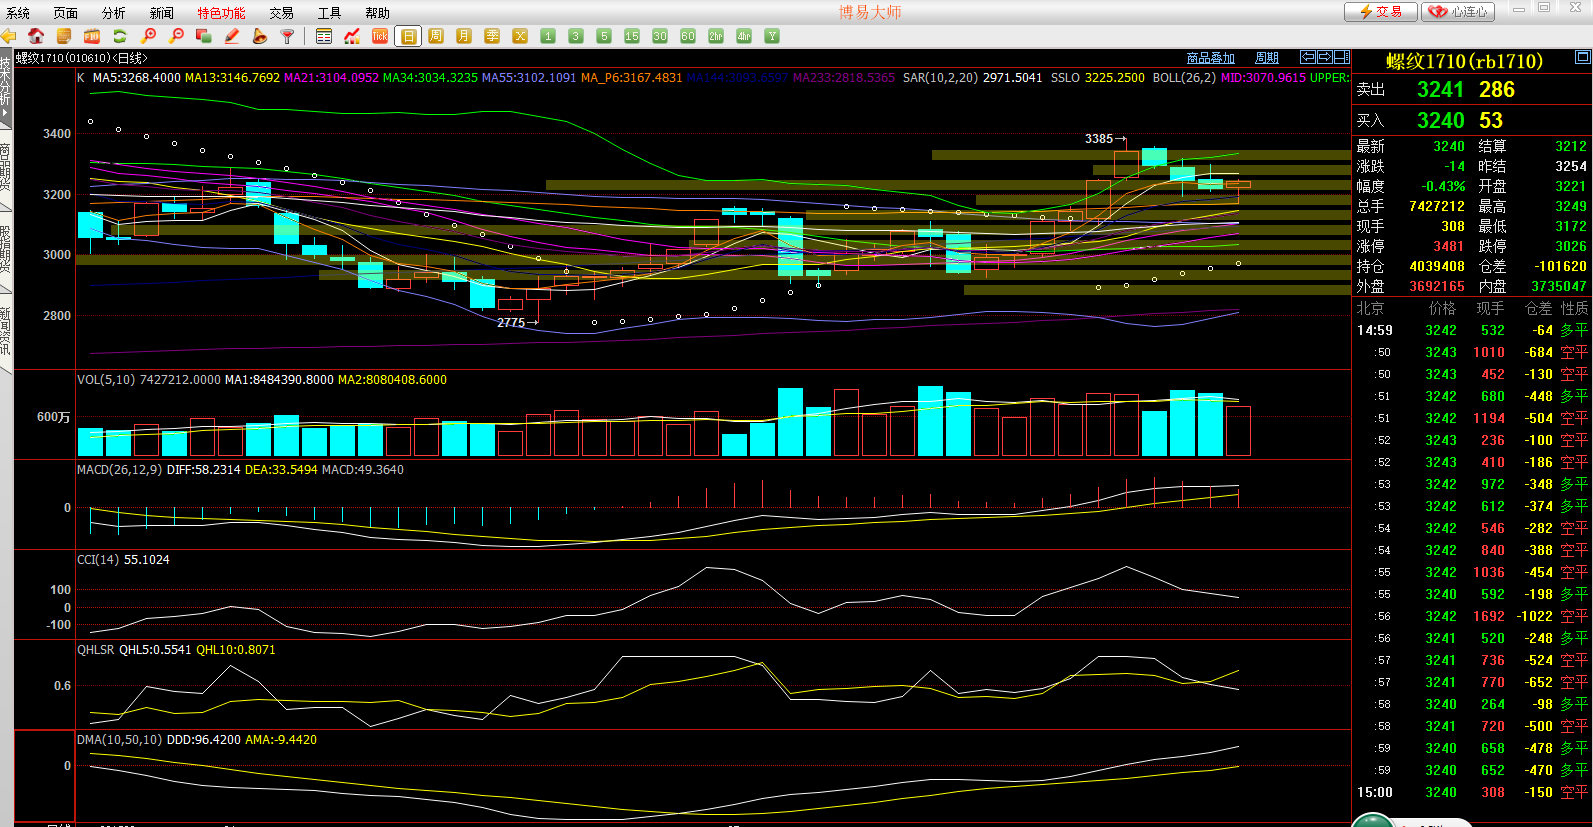This screenshot has width=1593, height=827.
Task: Click the DMA(10,50,10) indicator label
Action: pyautogui.click(x=120, y=740)
